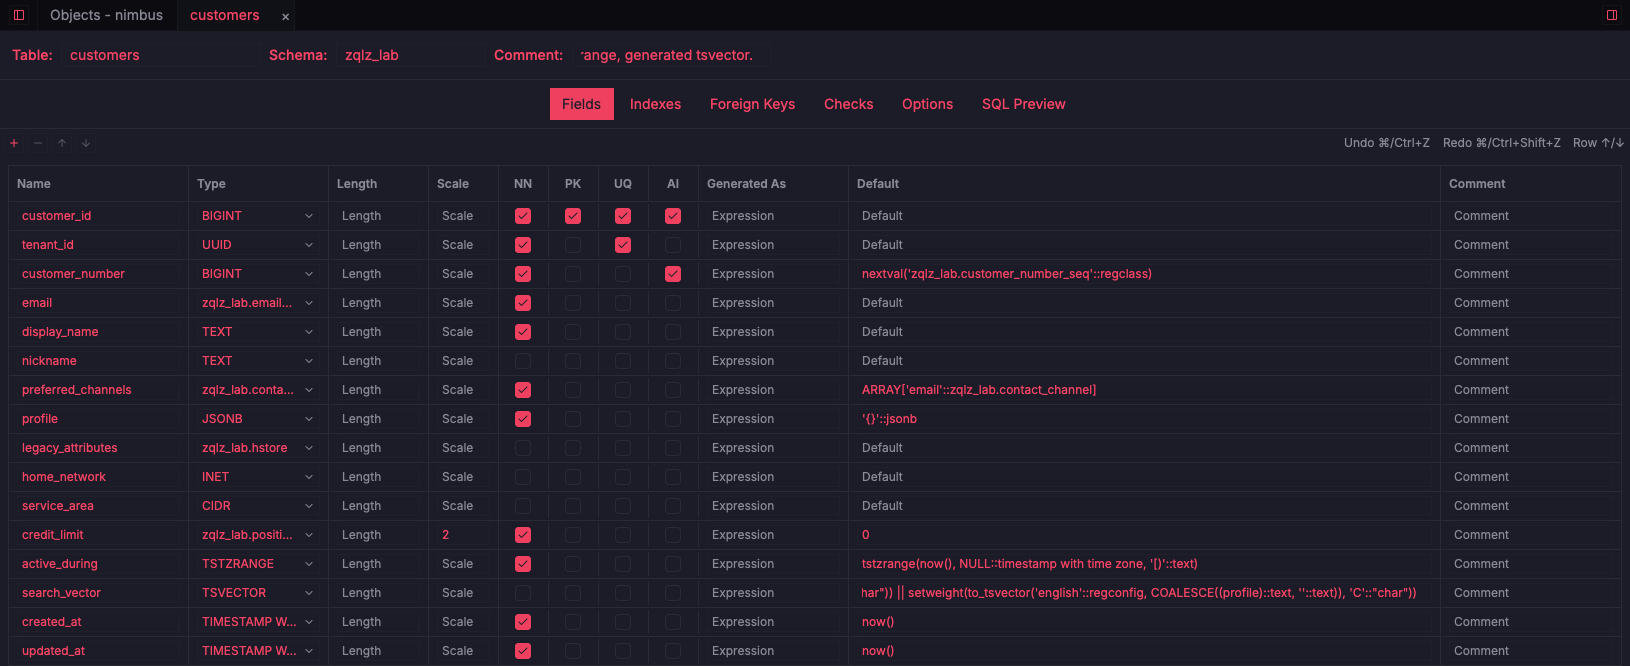The height and width of the screenshot is (666, 1630).
Task: Click the Expression cell for tenant_id
Action: 773,245
